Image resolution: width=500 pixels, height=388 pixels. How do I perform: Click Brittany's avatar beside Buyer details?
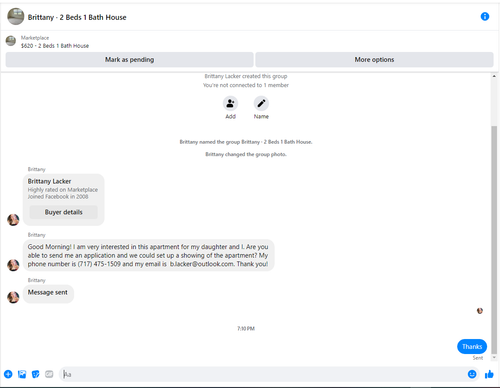(13, 220)
